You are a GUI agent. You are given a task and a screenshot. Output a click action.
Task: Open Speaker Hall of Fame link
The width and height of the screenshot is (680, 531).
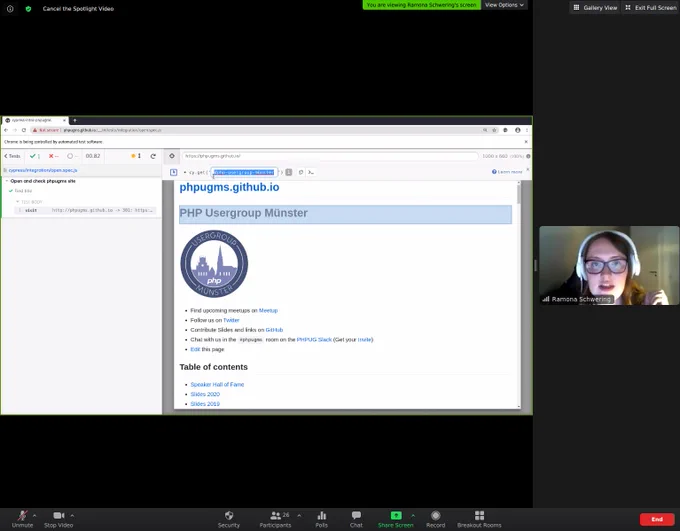(217, 384)
